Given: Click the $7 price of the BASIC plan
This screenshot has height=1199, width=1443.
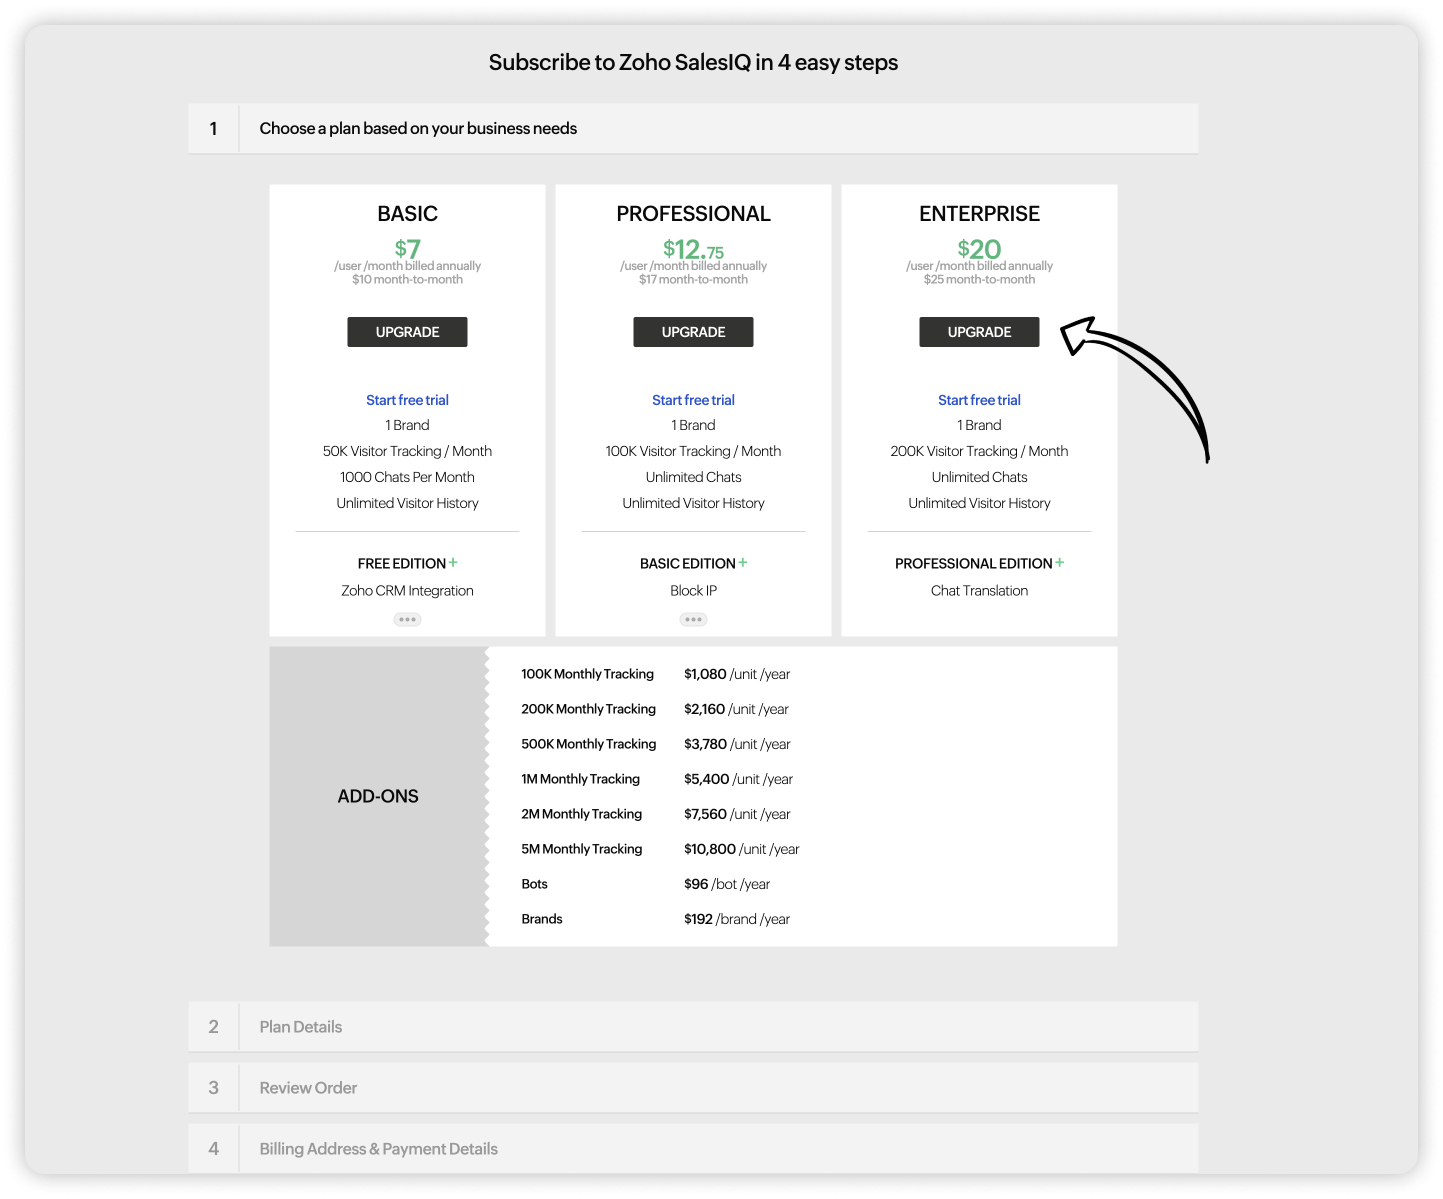Looking at the screenshot, I should coord(407,248).
